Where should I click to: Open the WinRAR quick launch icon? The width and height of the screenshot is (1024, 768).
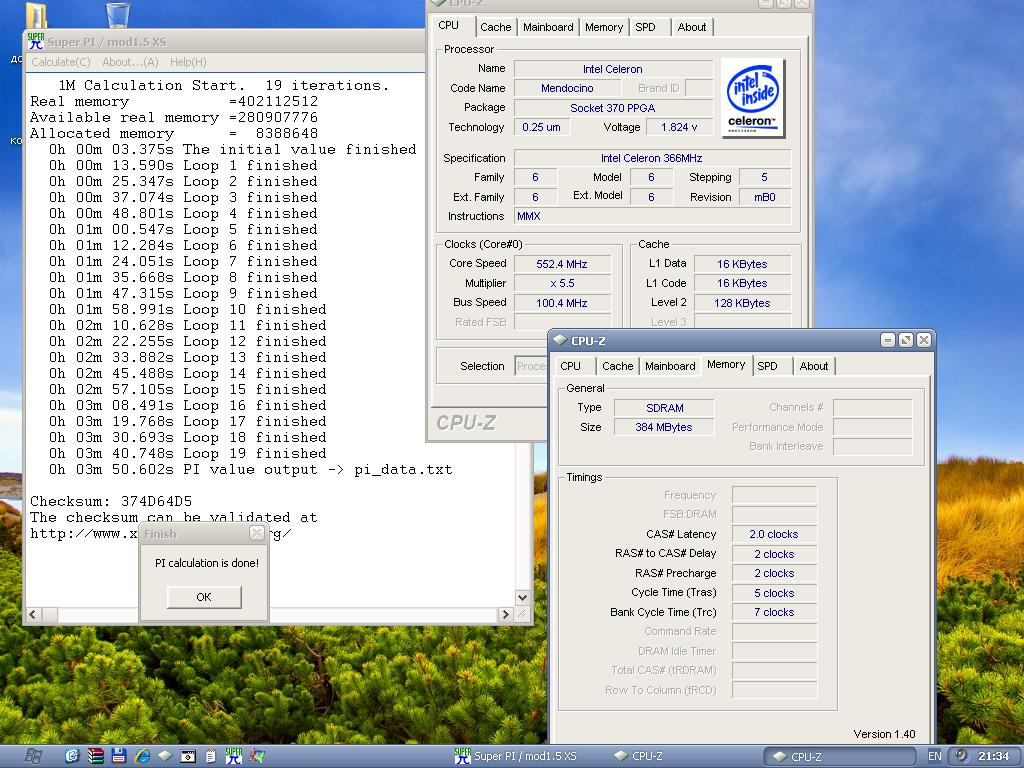[95, 756]
